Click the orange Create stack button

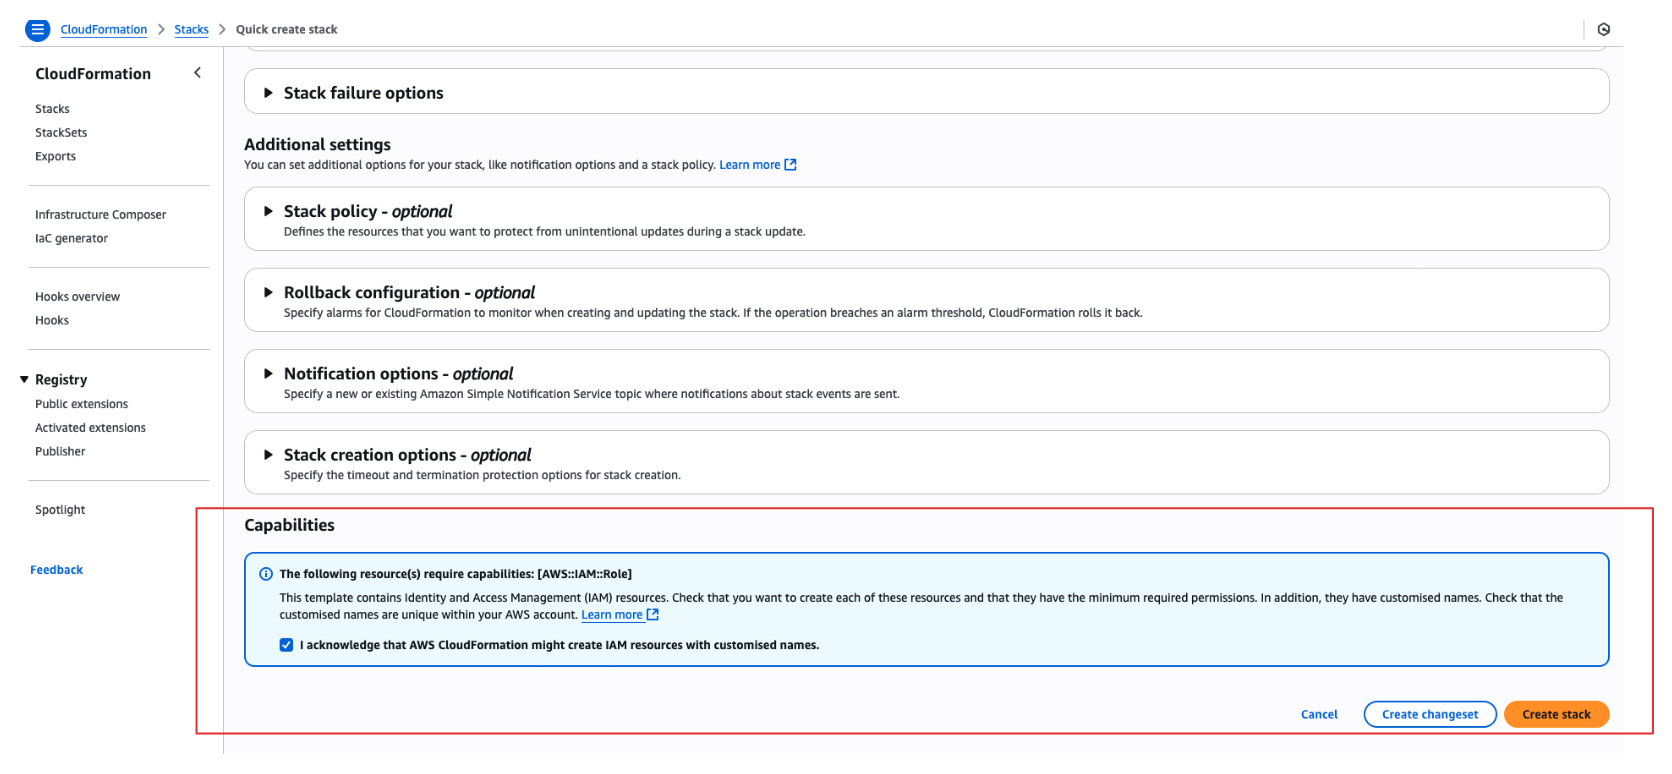click(x=1556, y=714)
